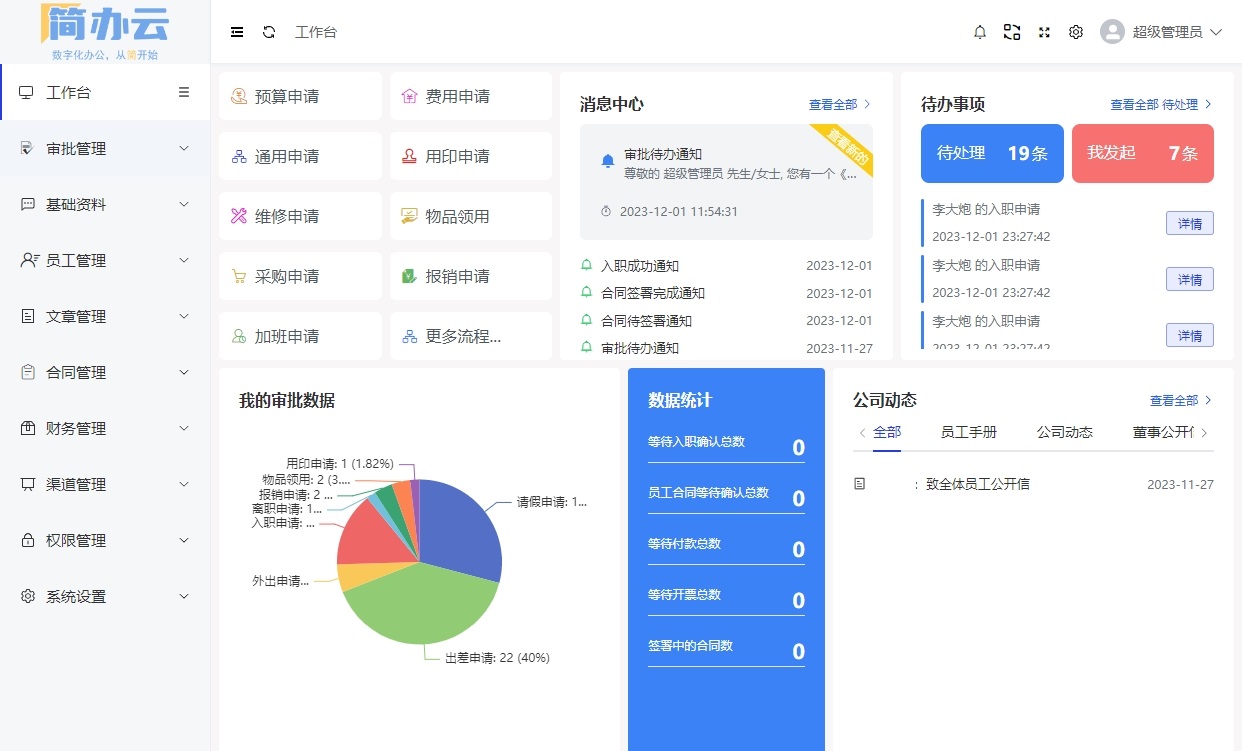Open the 预算申请 shortcut
The width and height of the screenshot is (1242, 751).
pos(300,97)
